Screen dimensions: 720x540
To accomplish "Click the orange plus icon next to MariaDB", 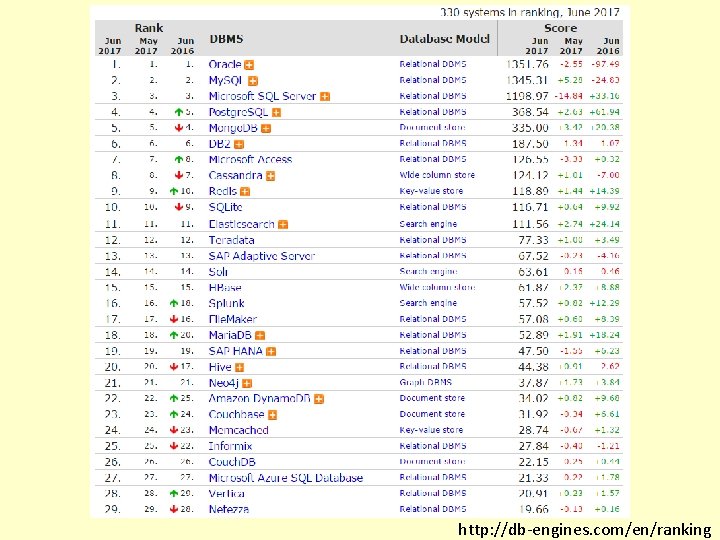I will click(260, 336).
